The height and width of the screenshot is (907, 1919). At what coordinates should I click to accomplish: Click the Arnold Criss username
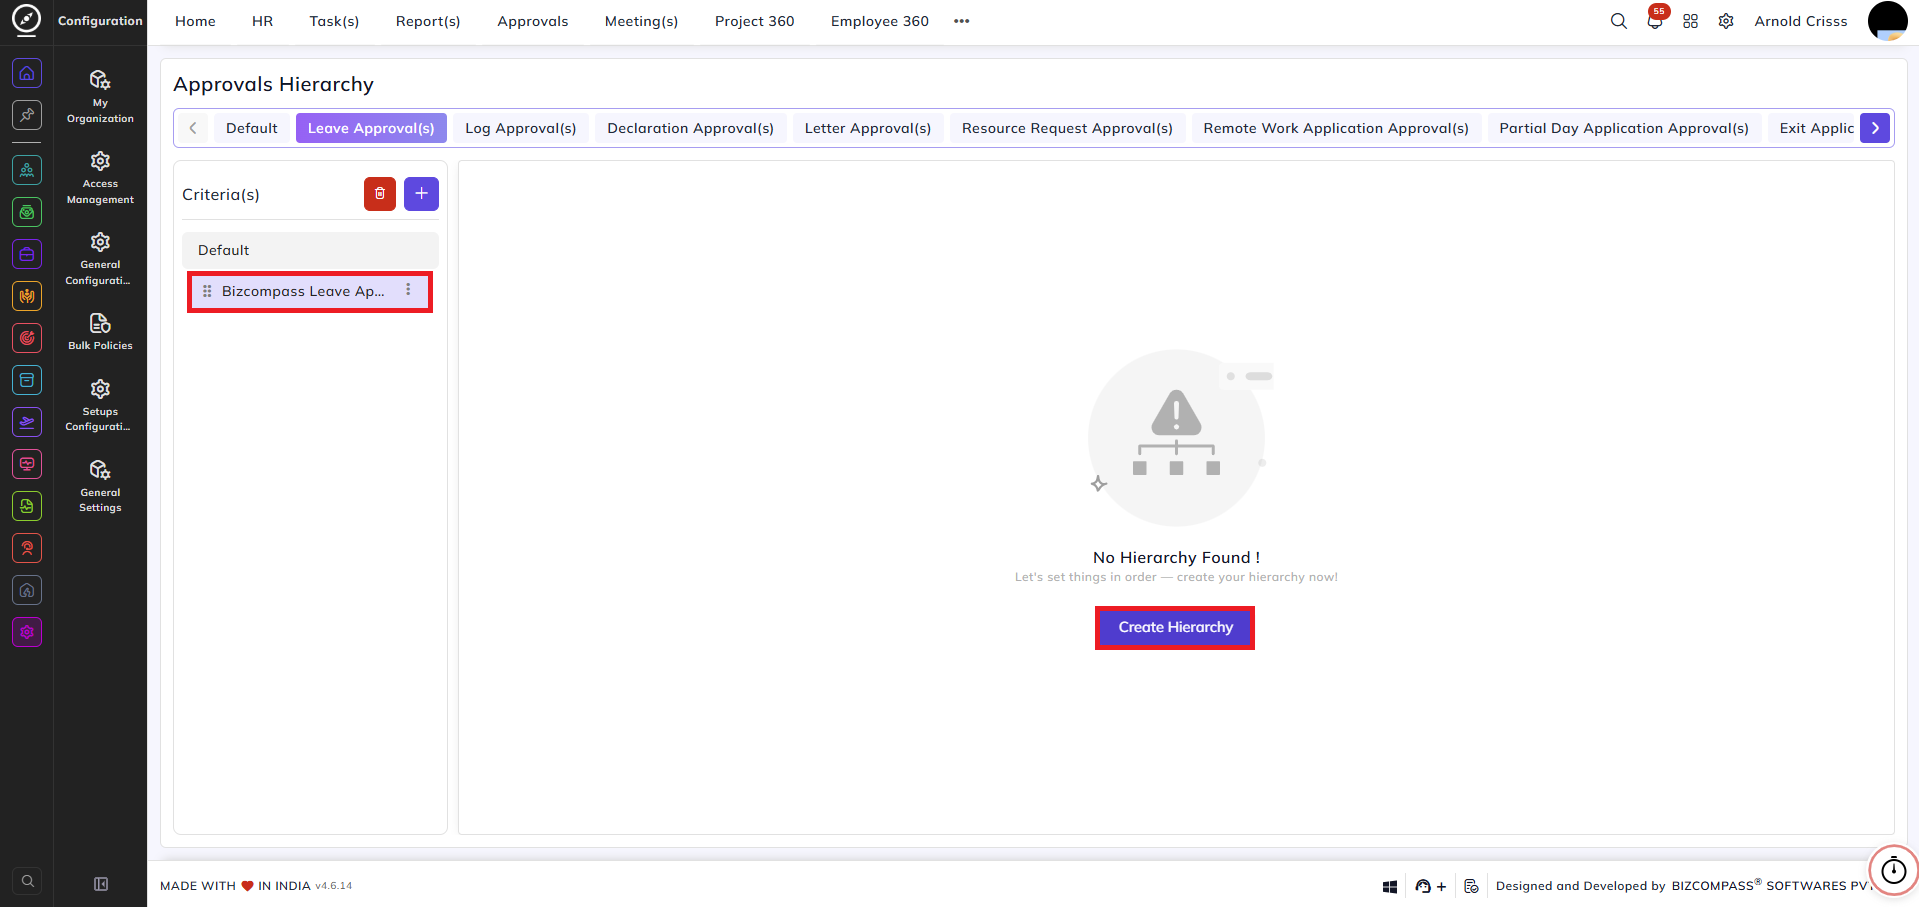pos(1801,21)
